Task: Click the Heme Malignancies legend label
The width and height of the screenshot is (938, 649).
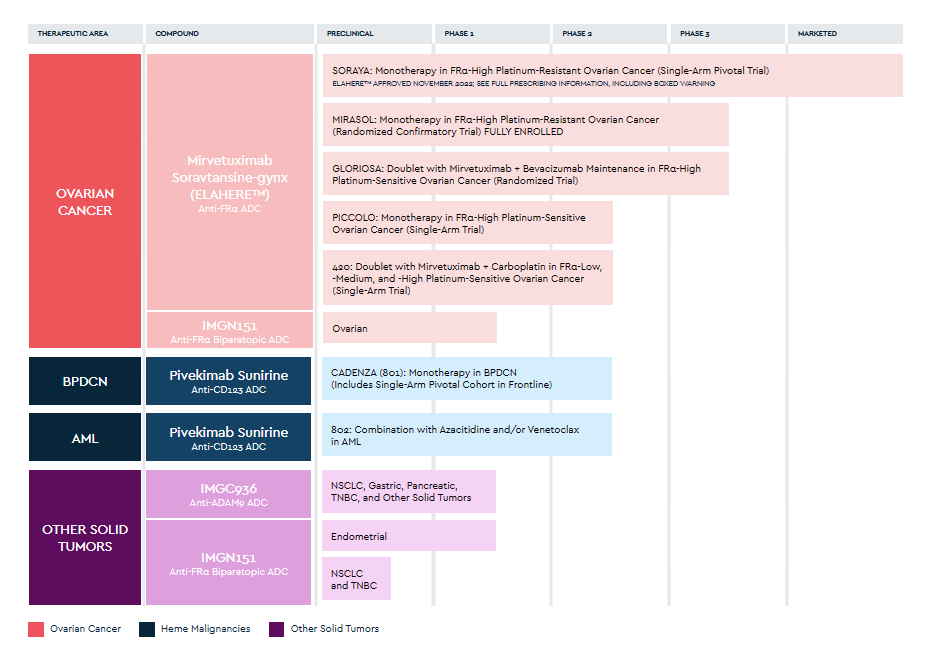Action: pyautogui.click(x=206, y=629)
